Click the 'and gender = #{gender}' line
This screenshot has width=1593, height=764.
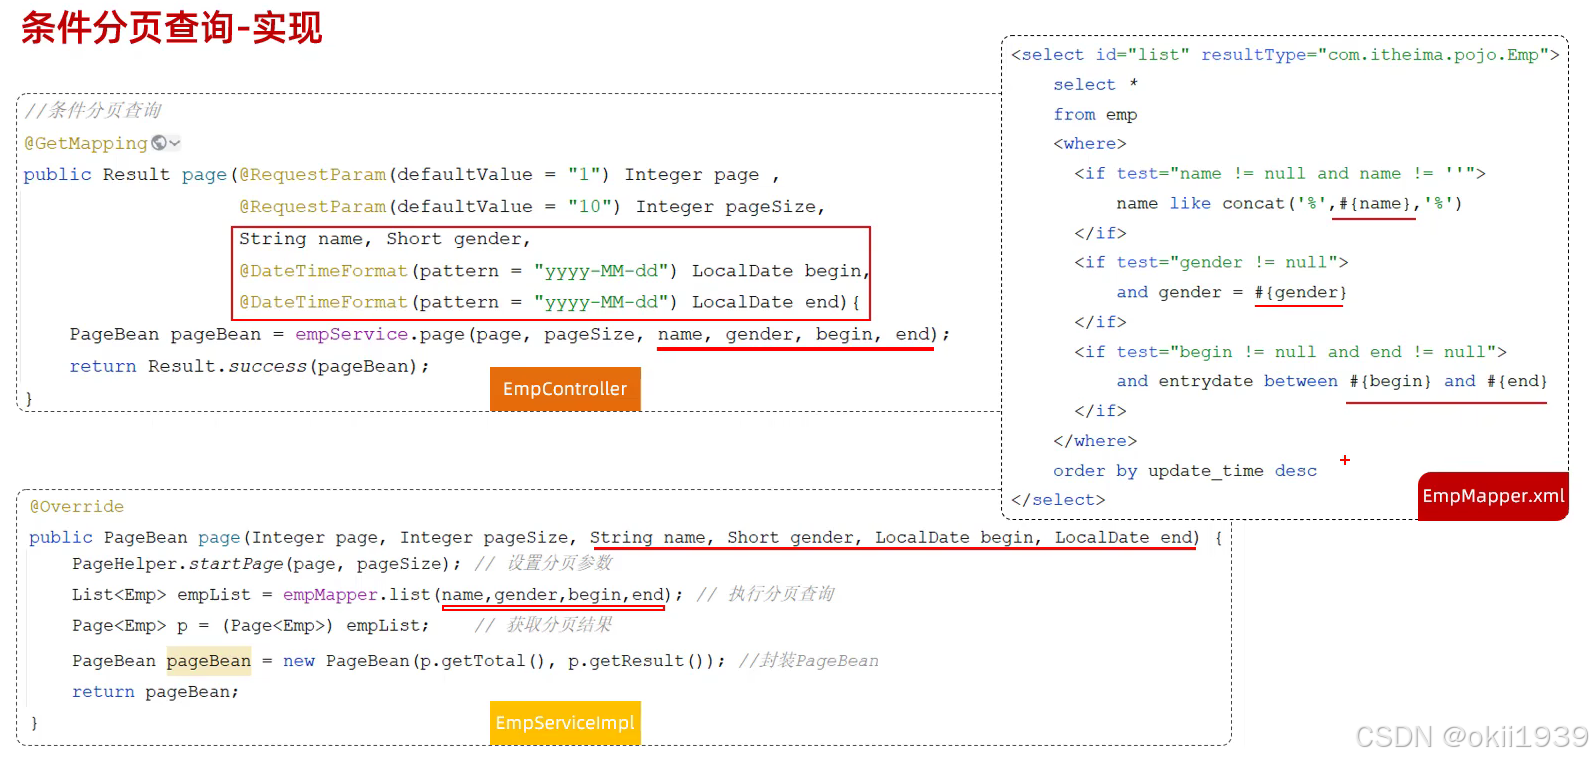1232,293
